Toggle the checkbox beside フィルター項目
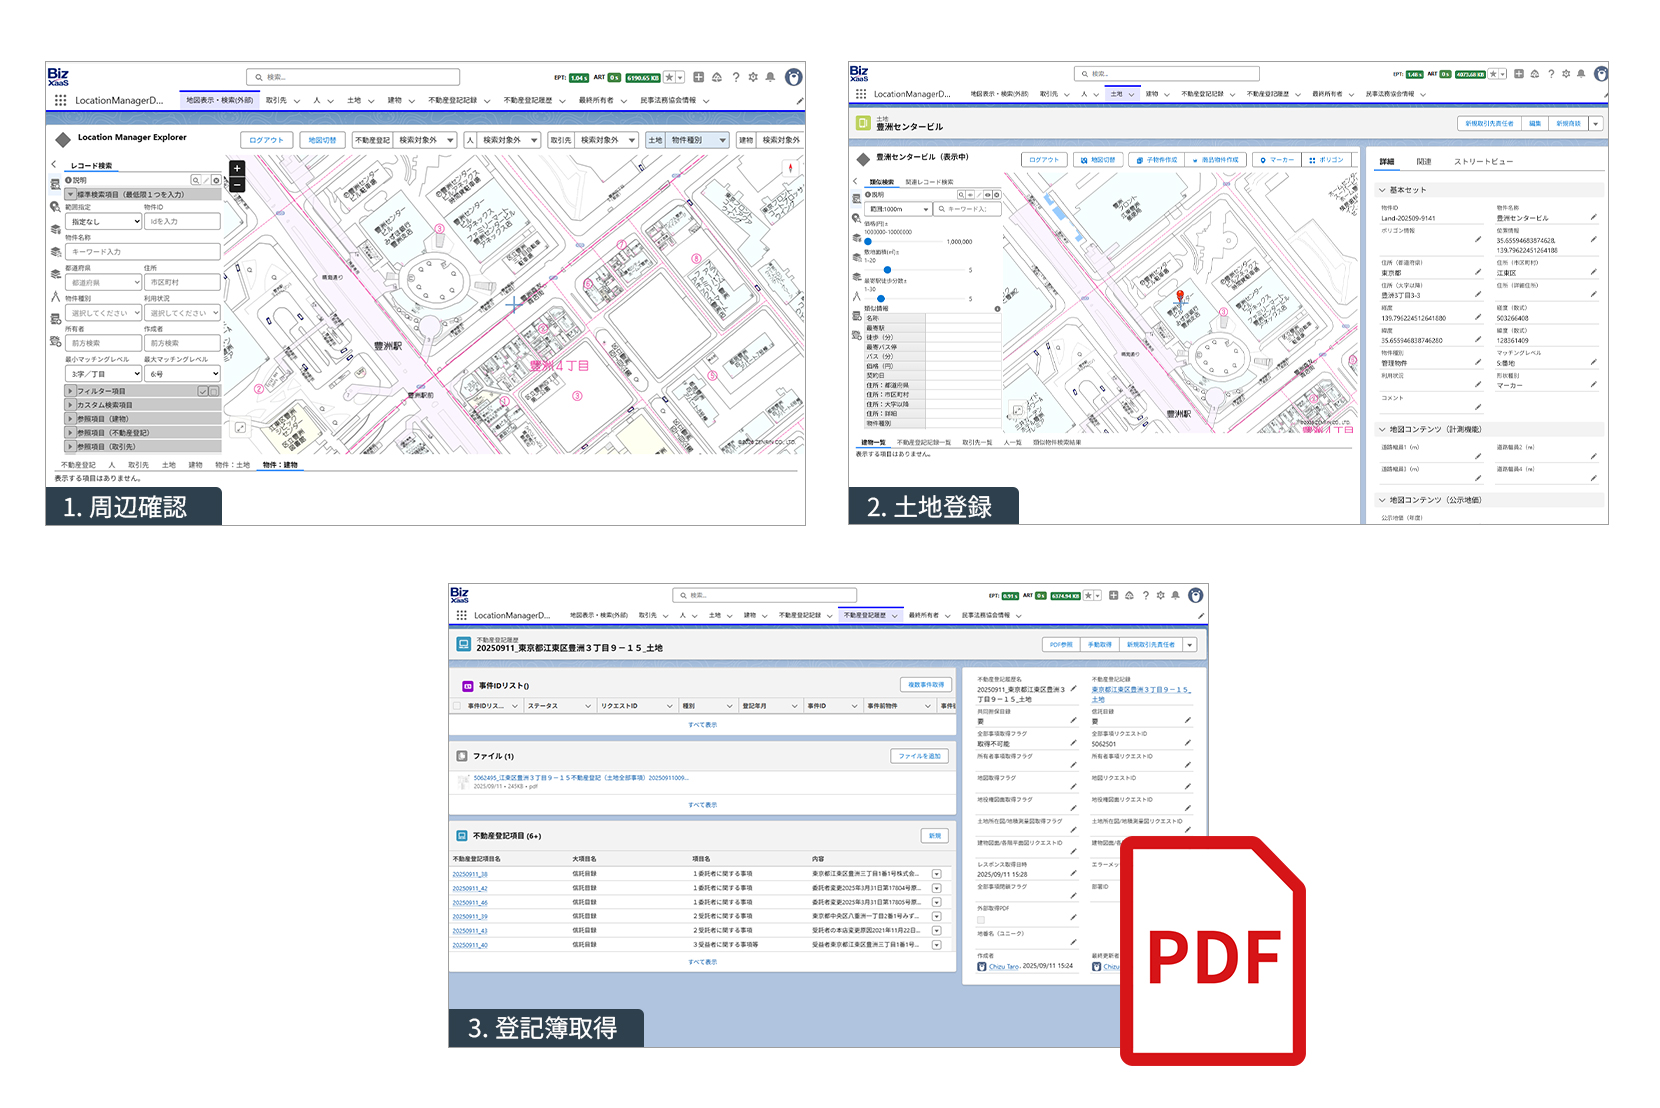 coord(203,392)
